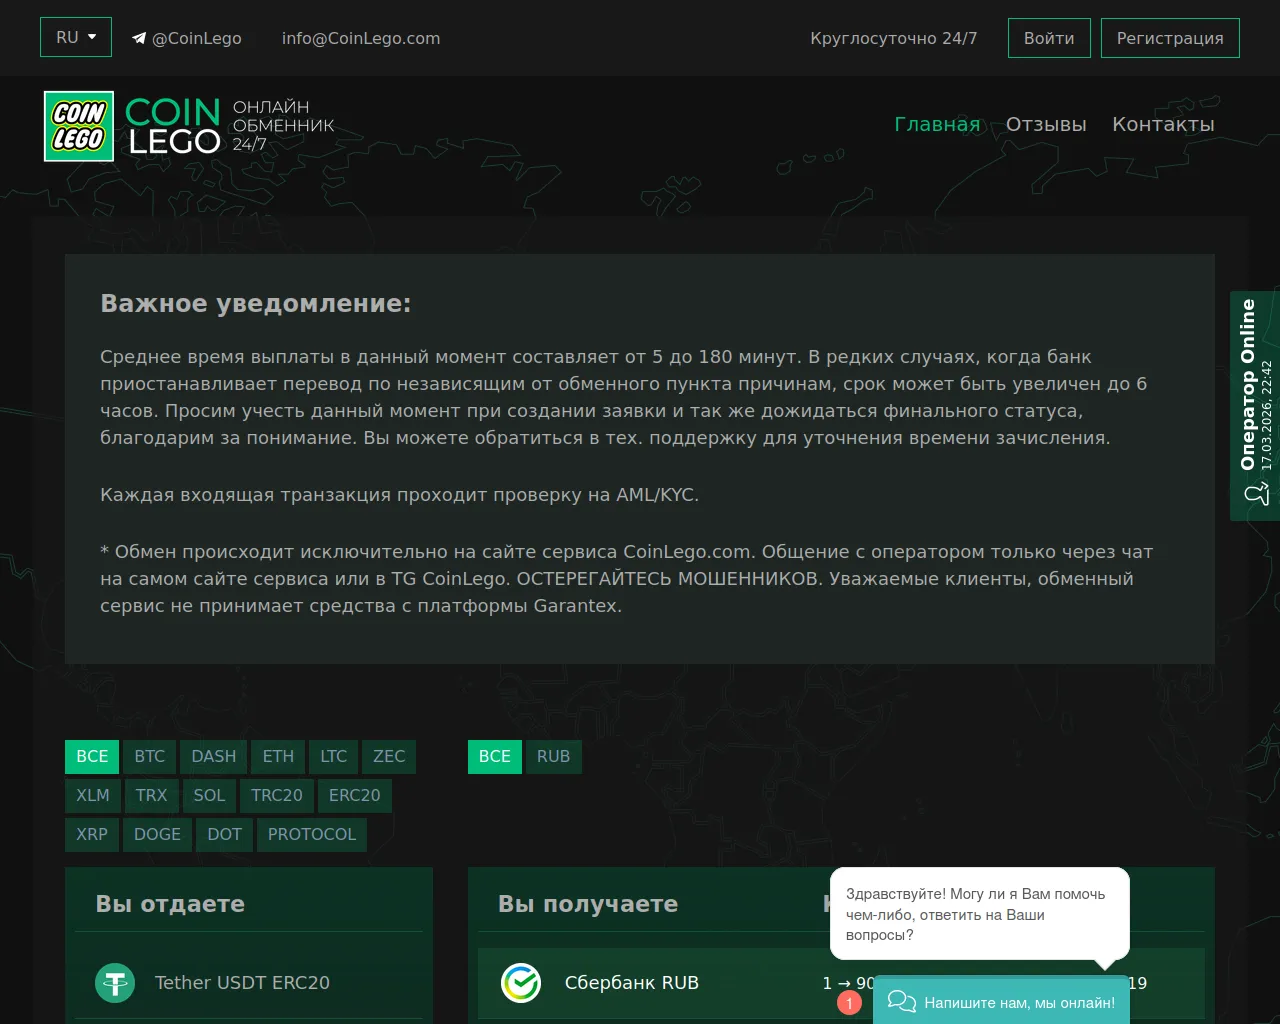Click the Регистрация button
The image size is (1280, 1024).
1170,38
